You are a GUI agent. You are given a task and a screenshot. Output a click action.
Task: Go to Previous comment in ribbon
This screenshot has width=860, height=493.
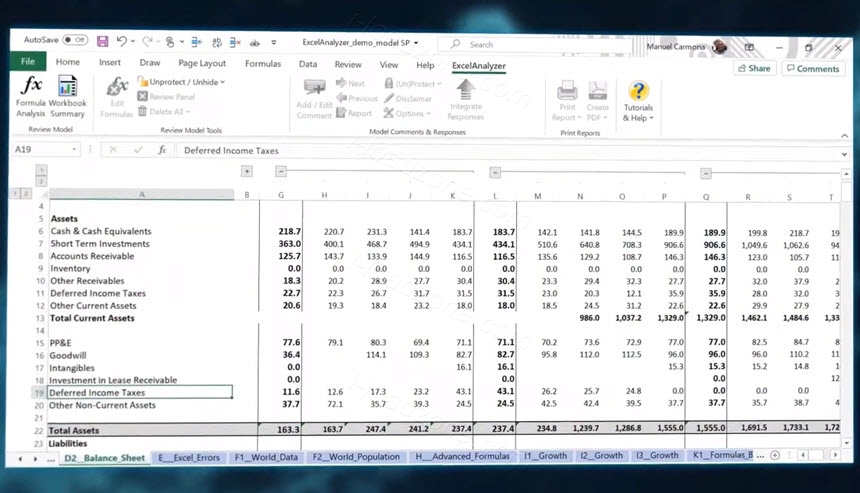357,98
